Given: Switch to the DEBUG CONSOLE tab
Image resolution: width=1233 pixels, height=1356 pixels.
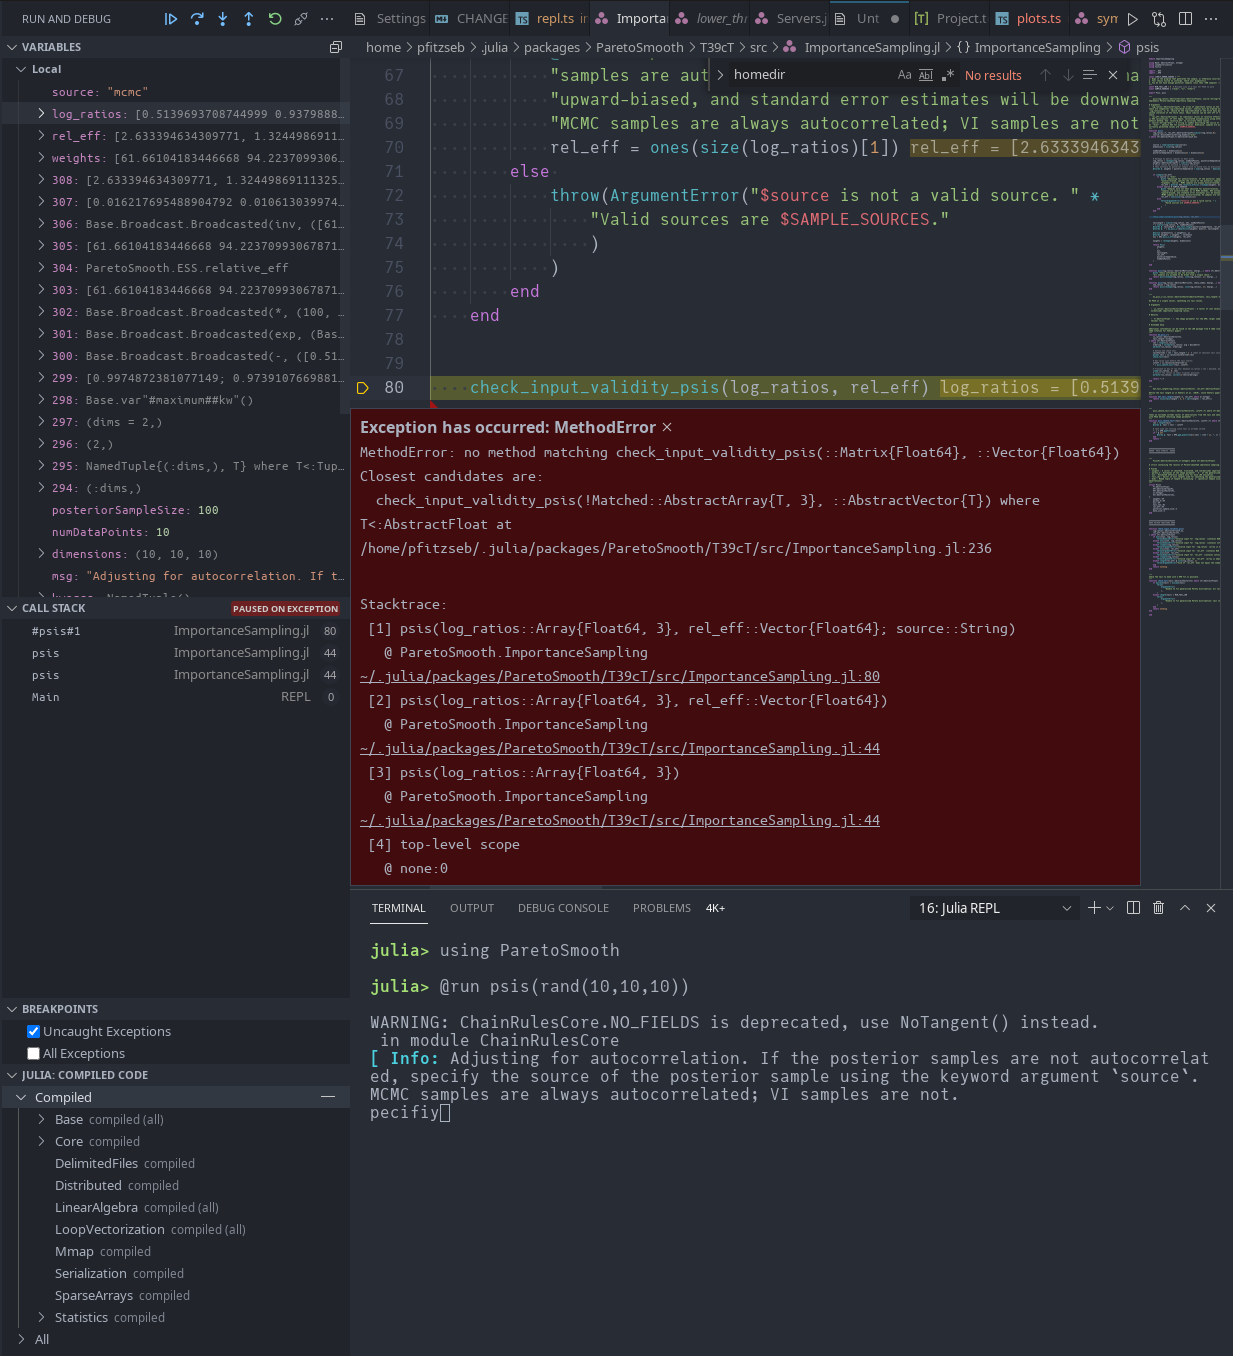Looking at the screenshot, I should 563,908.
